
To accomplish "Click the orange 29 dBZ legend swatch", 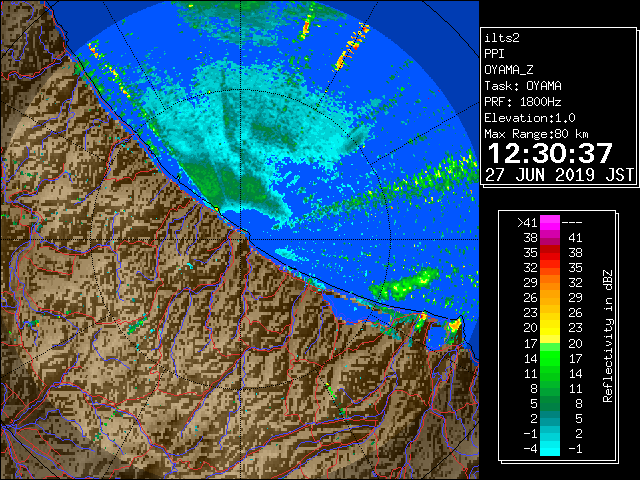I will pyautogui.click(x=550, y=282).
